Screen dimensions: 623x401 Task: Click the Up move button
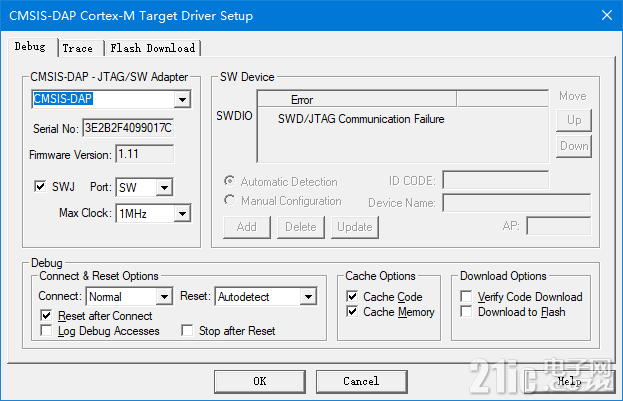[x=574, y=120]
